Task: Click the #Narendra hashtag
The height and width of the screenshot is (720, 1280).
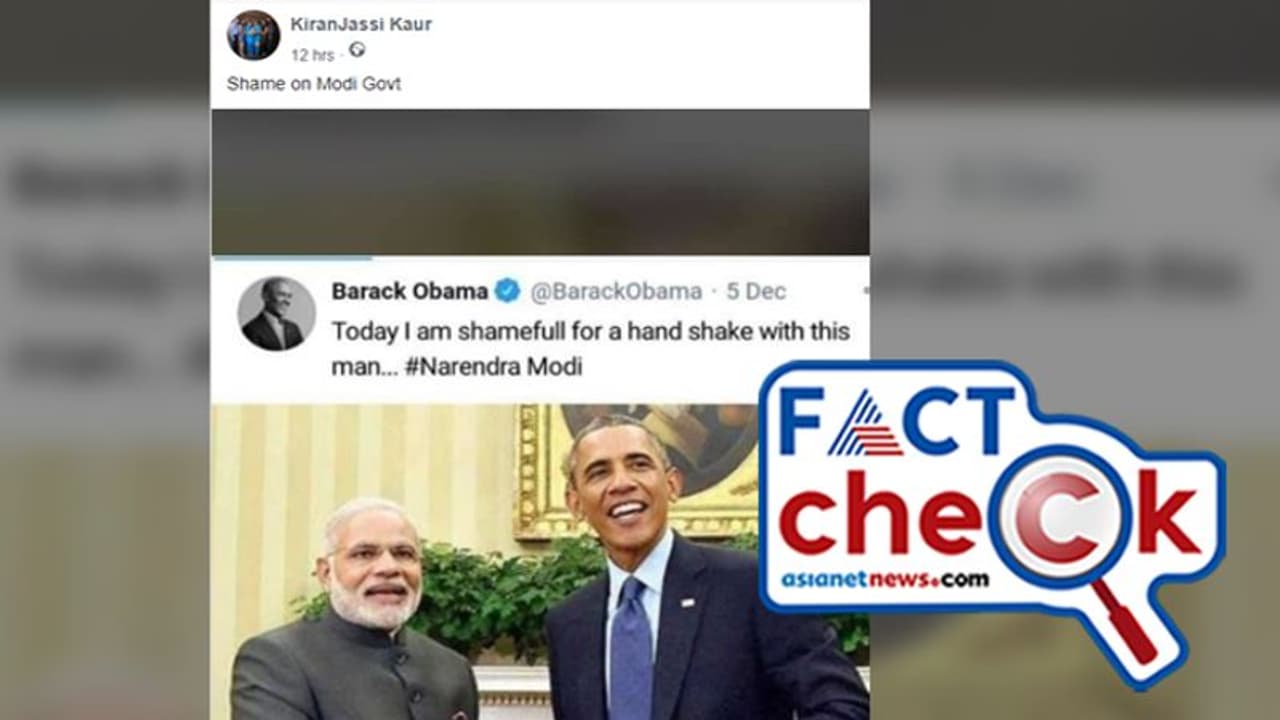Action: (459, 367)
